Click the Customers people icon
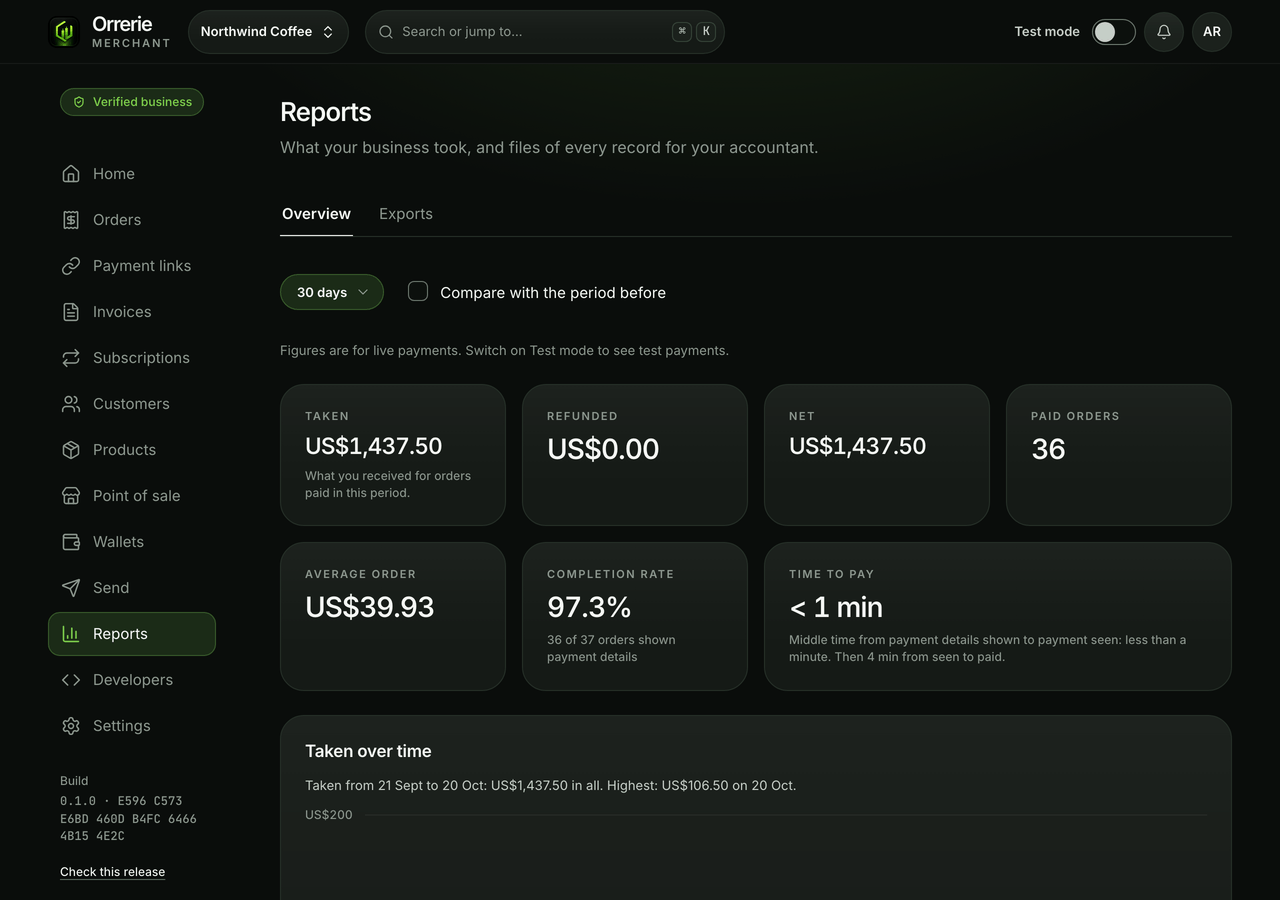This screenshot has width=1280, height=900. (71, 404)
